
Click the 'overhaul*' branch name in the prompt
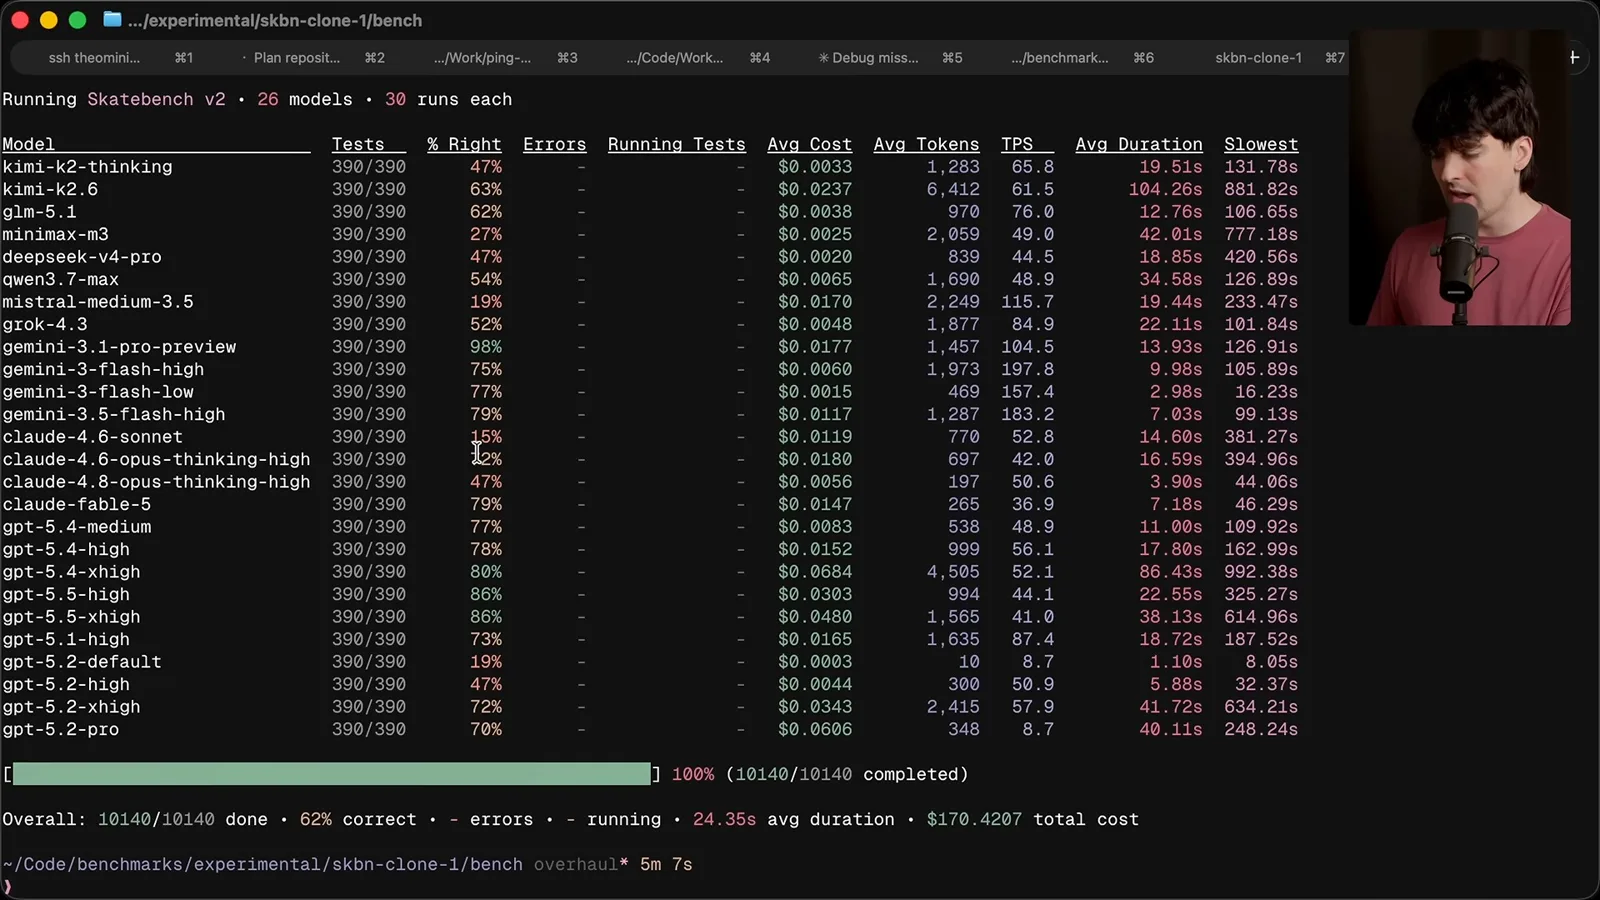(581, 864)
